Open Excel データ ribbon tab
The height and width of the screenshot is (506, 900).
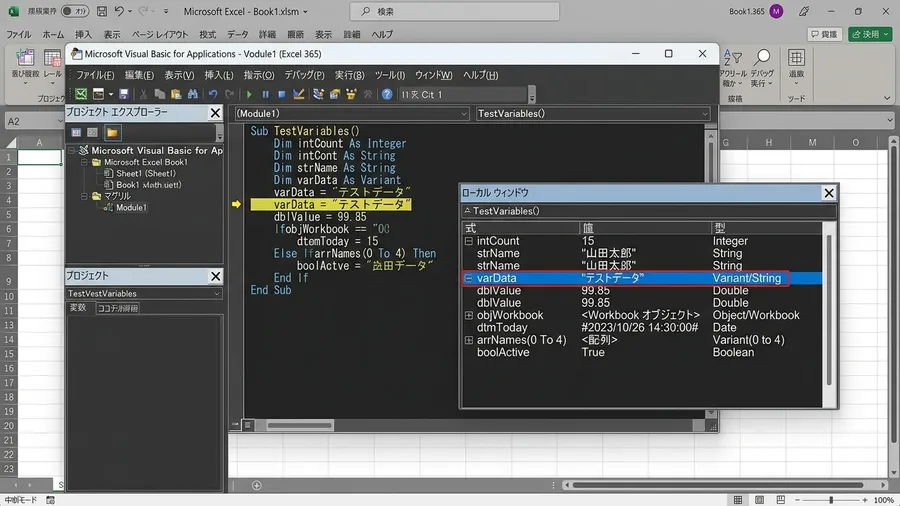tap(237, 34)
